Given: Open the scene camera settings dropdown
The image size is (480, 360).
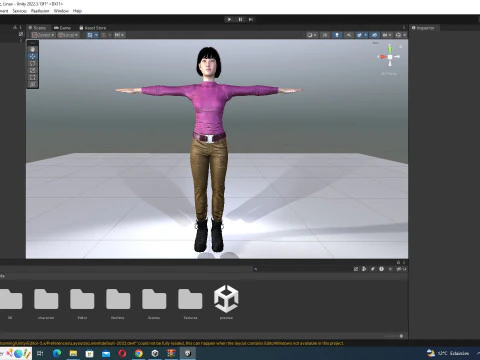Looking at the screenshot, I should point(387,35).
